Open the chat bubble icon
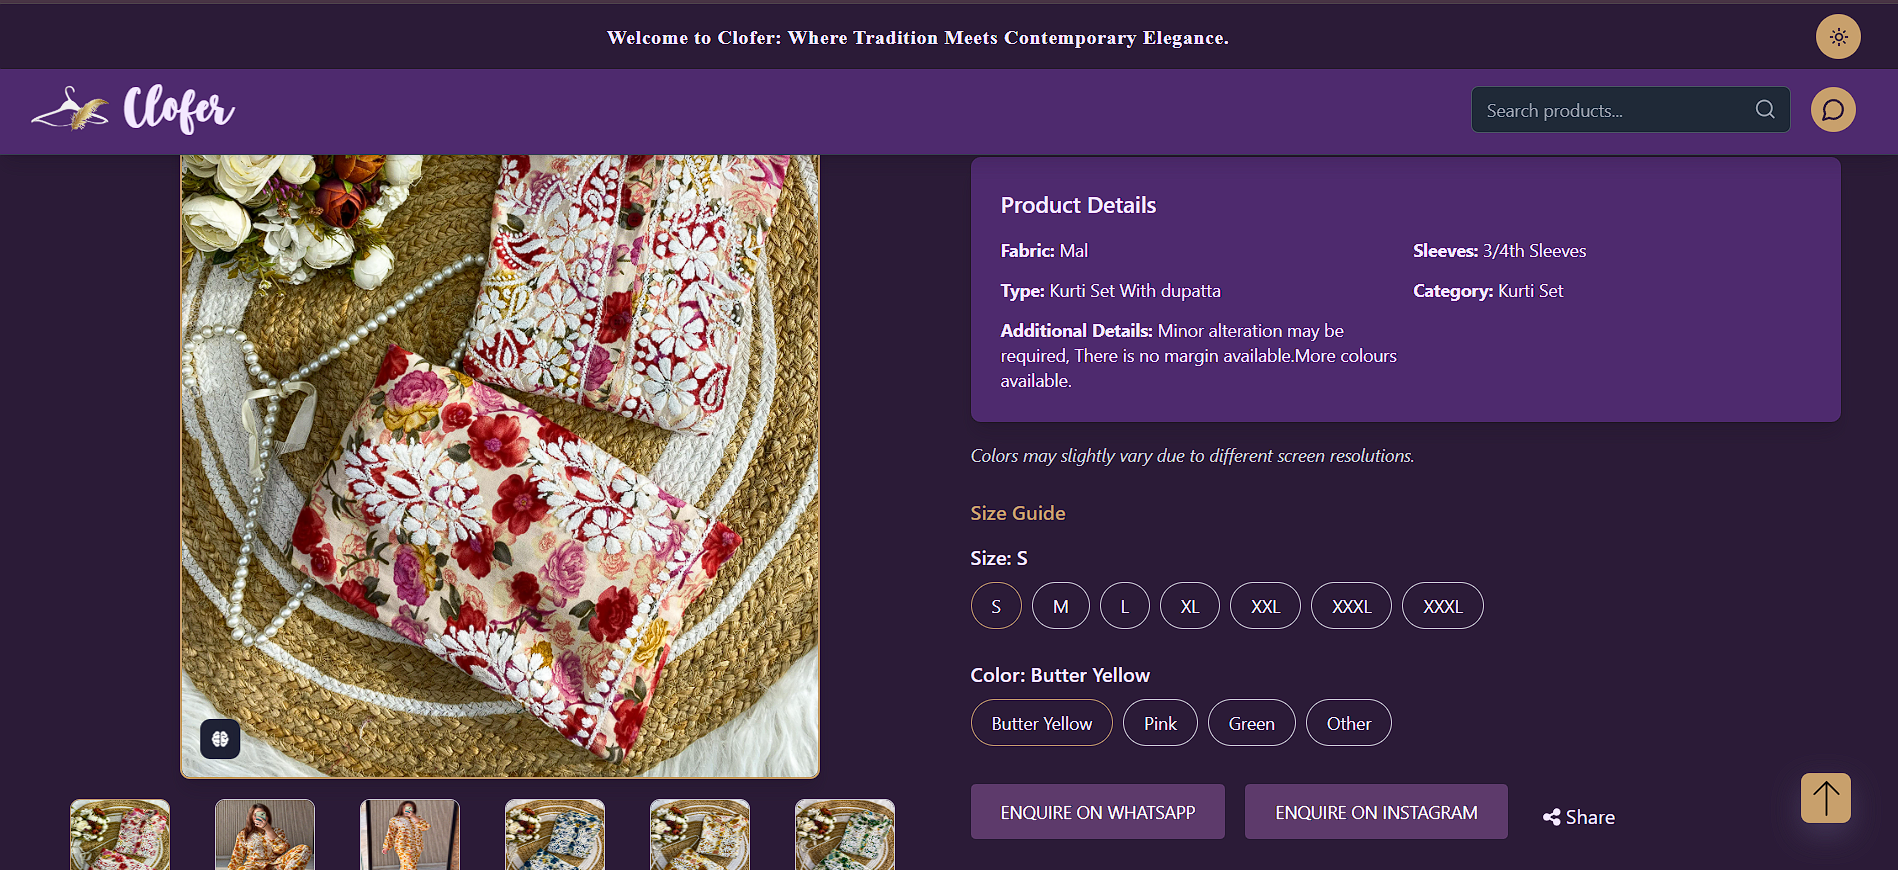Image resolution: width=1898 pixels, height=870 pixels. [1833, 110]
